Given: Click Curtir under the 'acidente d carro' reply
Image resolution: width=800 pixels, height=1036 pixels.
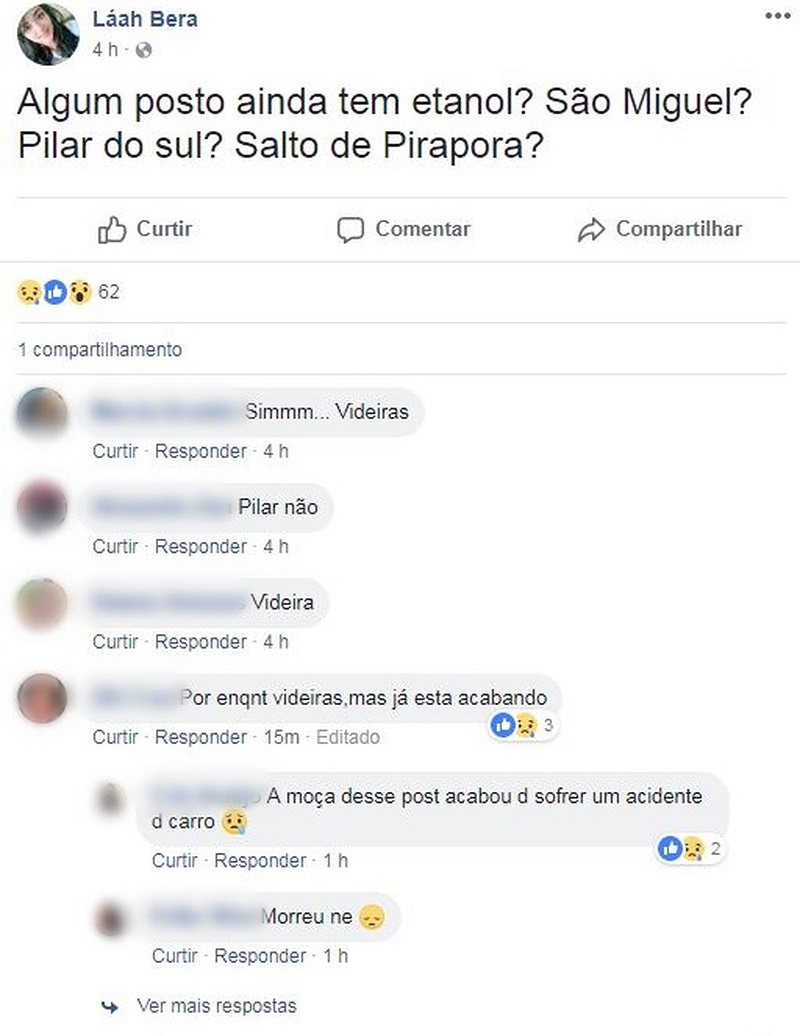Looking at the screenshot, I should (x=174, y=860).
